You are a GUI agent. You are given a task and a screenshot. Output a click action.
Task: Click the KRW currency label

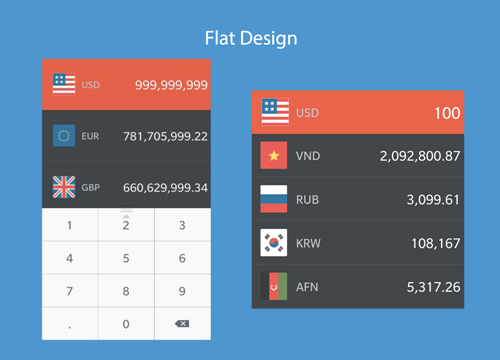[x=308, y=243]
